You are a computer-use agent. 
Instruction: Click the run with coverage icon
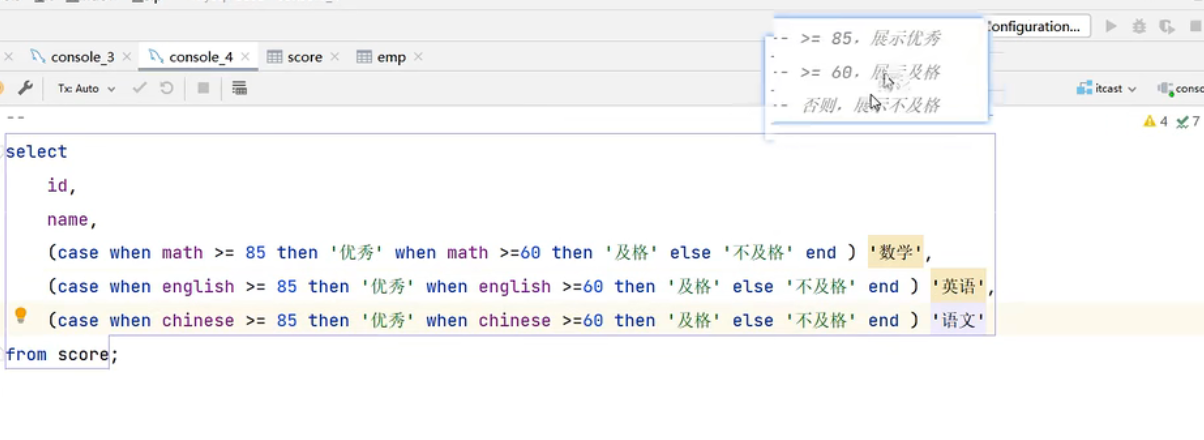(1166, 27)
